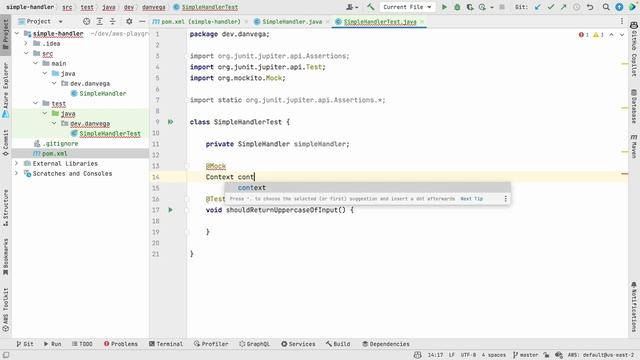Collapse the simple-handler root node

click(17, 33)
